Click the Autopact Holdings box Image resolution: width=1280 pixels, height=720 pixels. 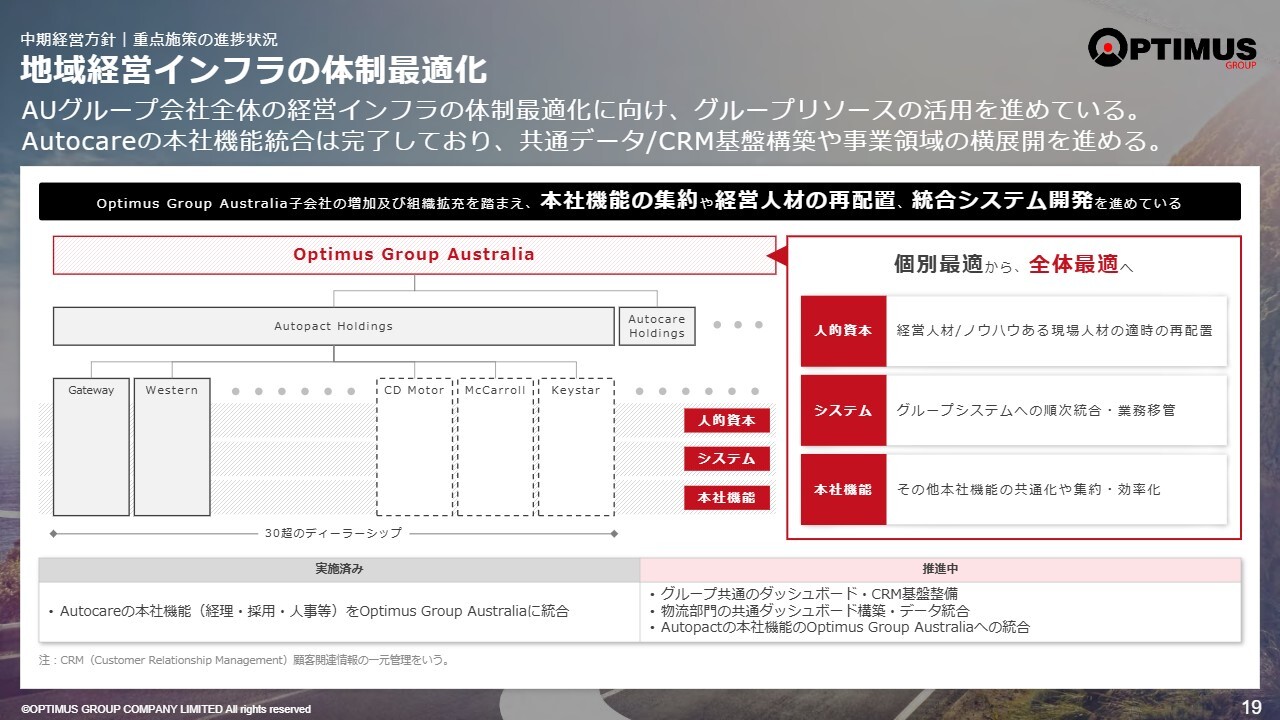[x=333, y=326]
